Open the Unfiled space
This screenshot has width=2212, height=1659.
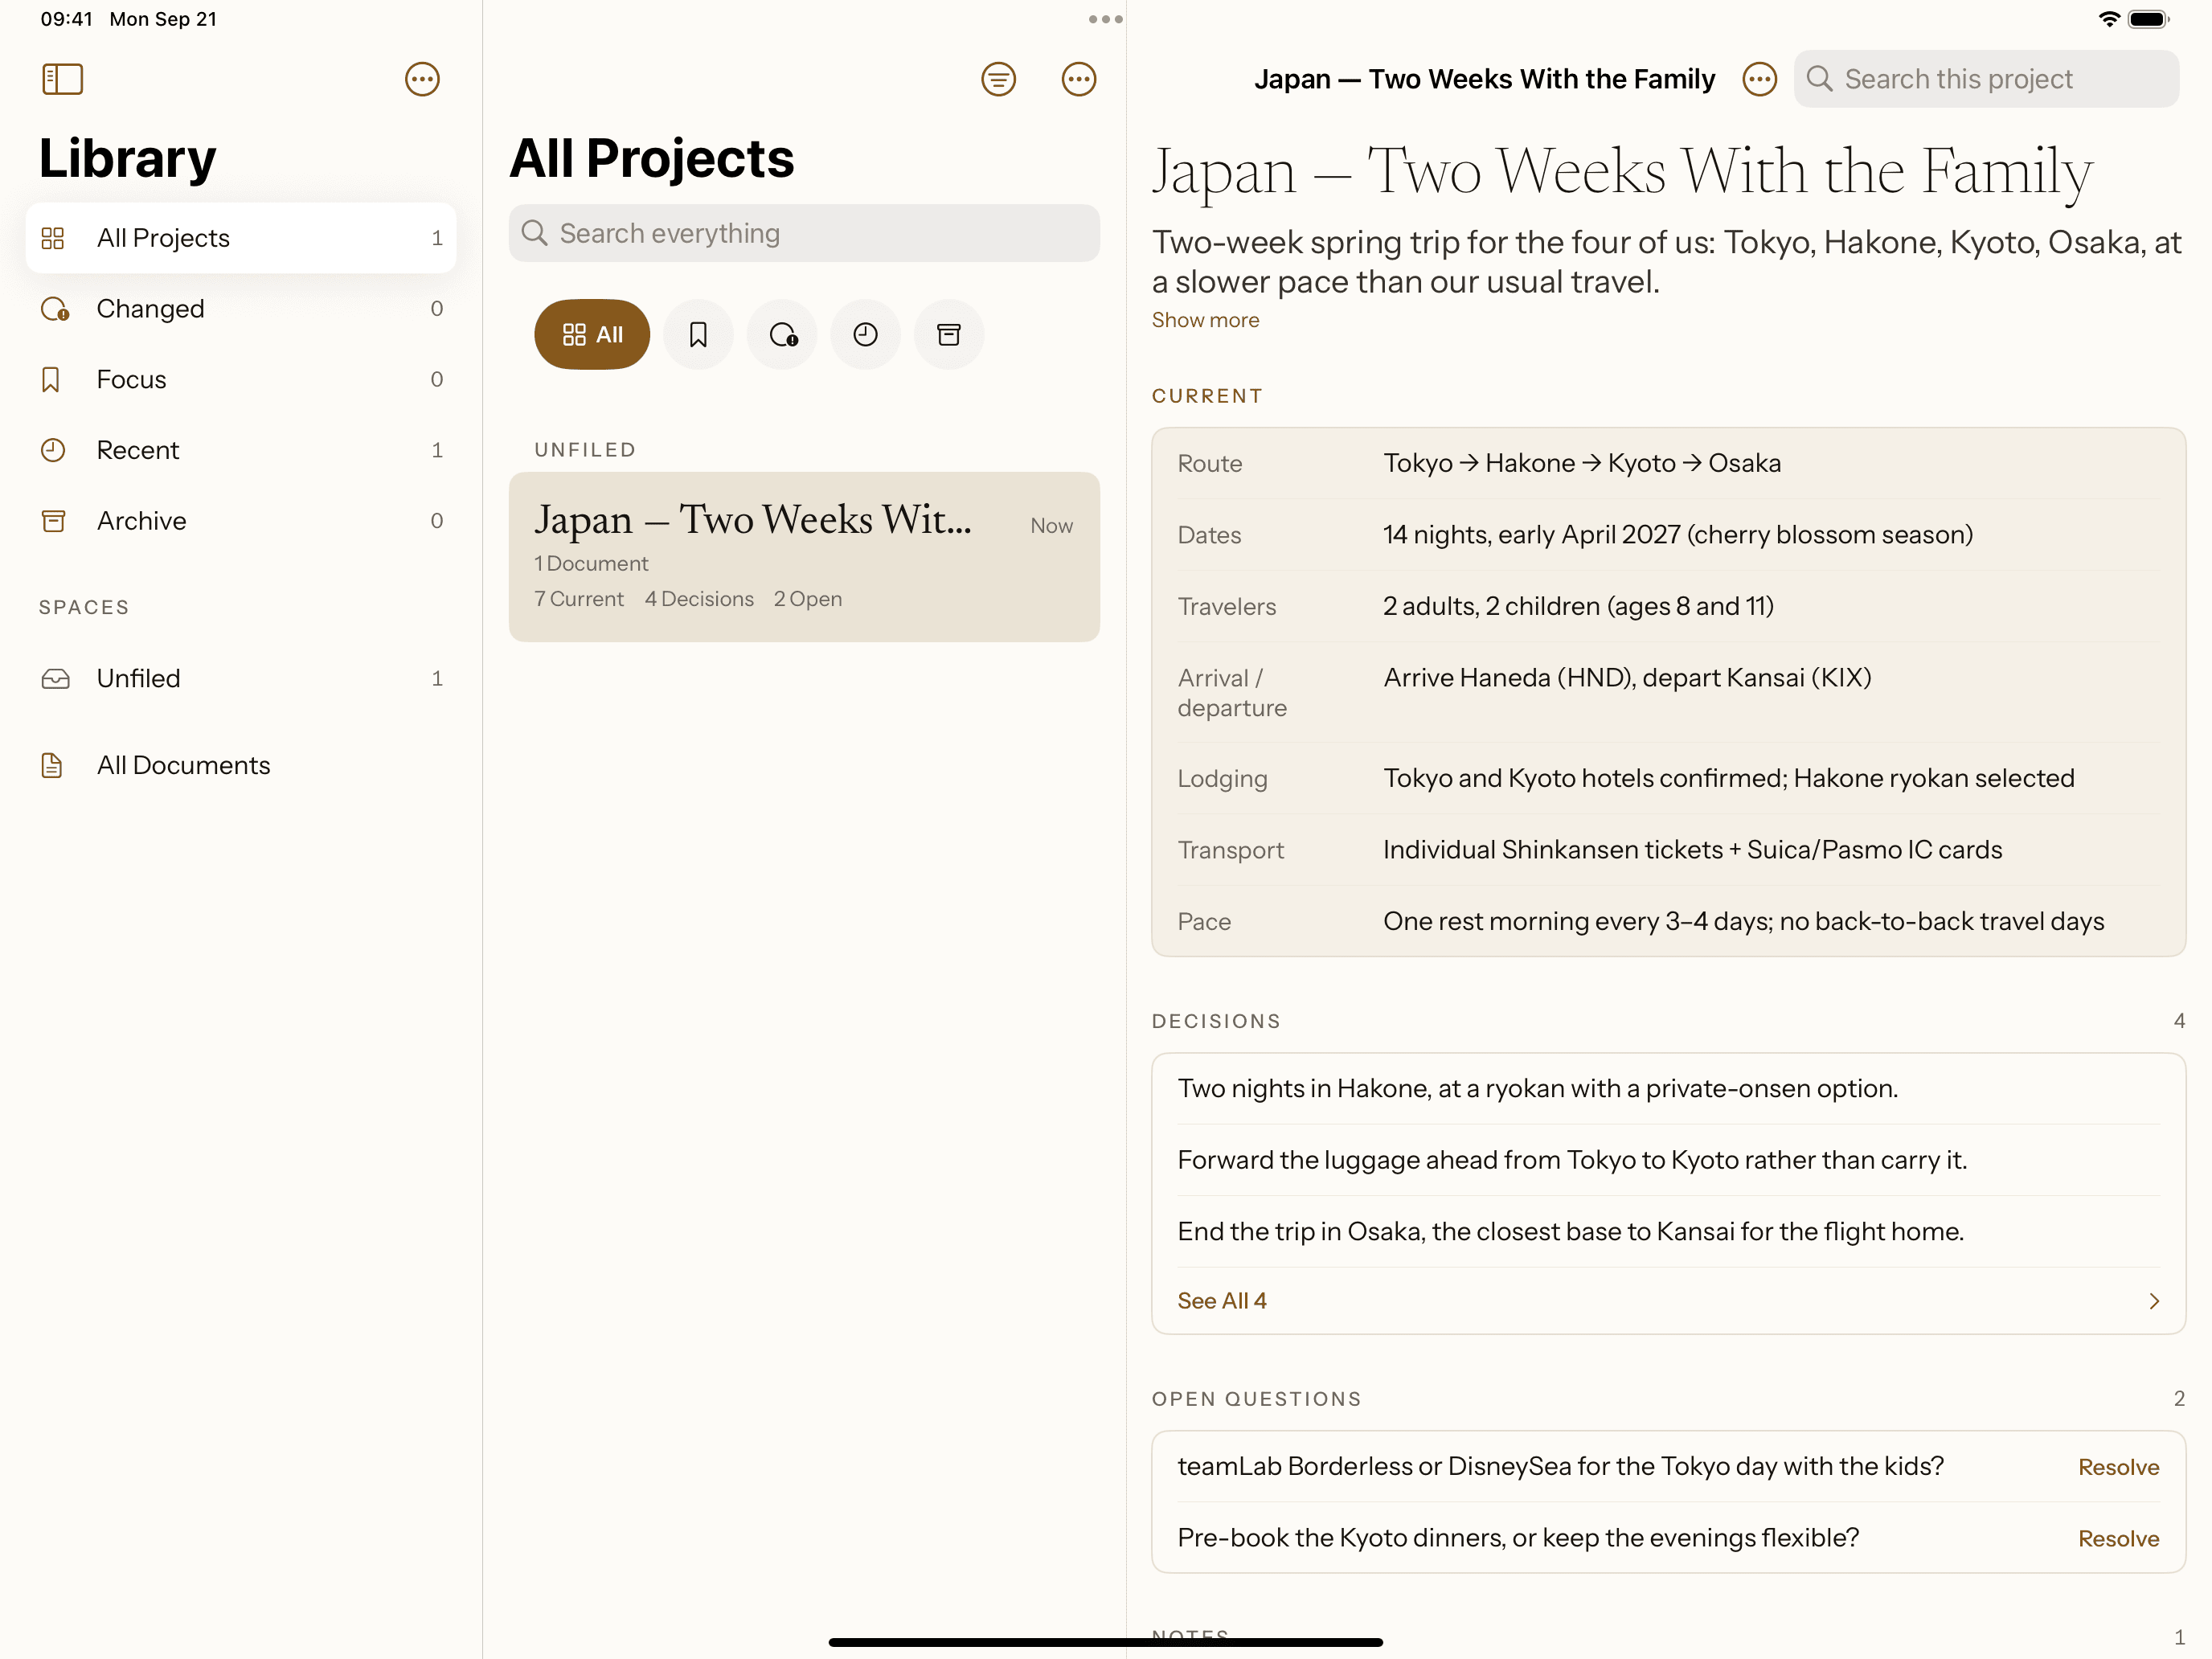(241, 678)
